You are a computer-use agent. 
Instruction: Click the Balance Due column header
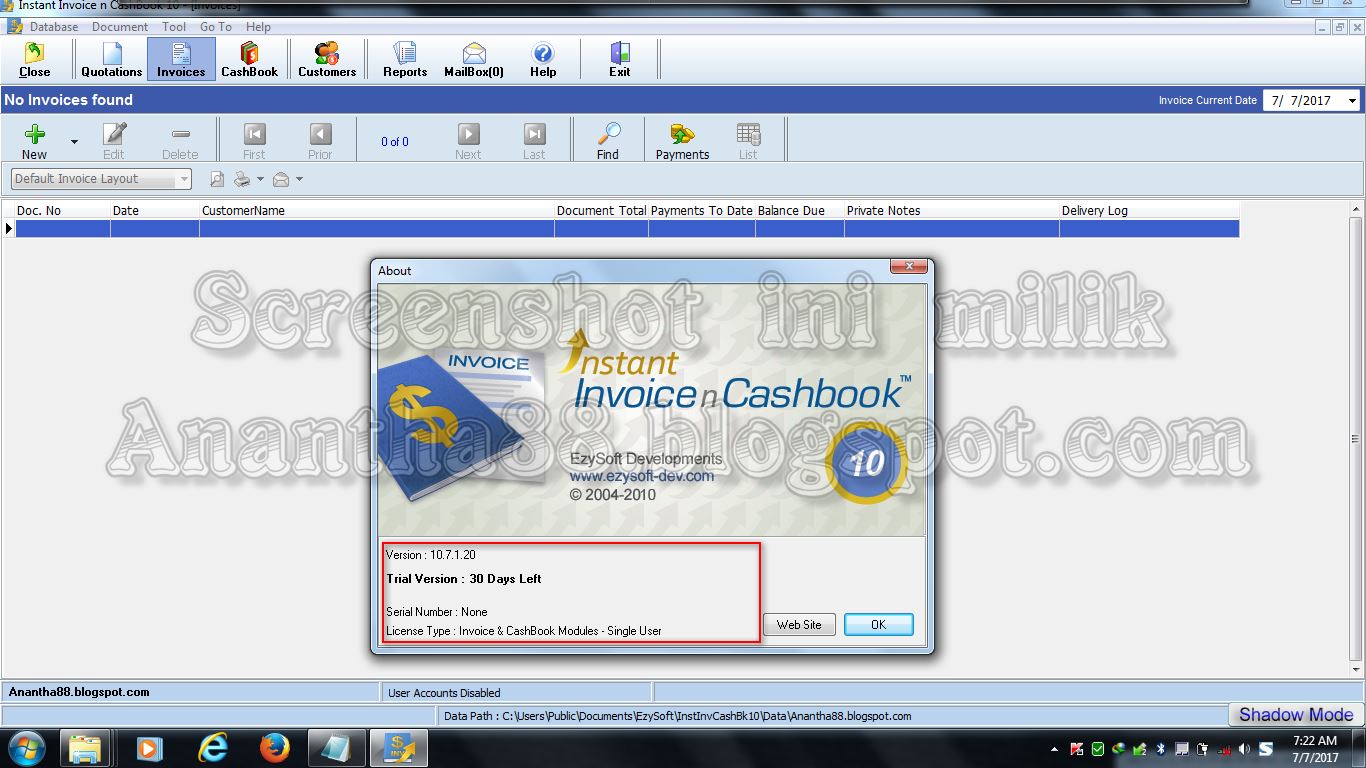(800, 210)
